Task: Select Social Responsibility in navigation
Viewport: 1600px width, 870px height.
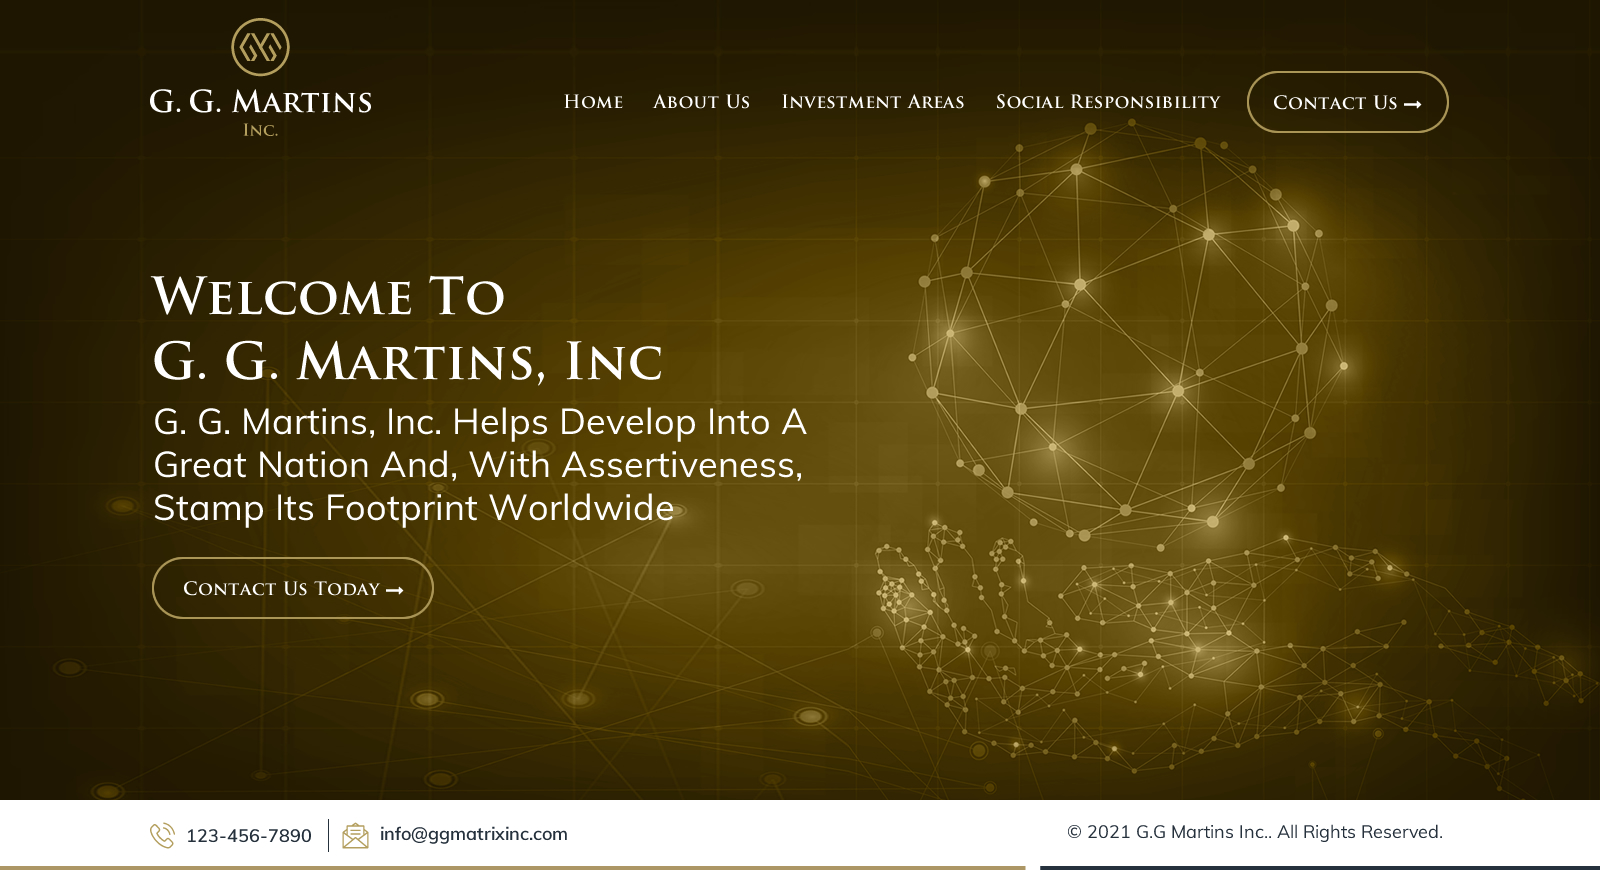Action: 1107,102
